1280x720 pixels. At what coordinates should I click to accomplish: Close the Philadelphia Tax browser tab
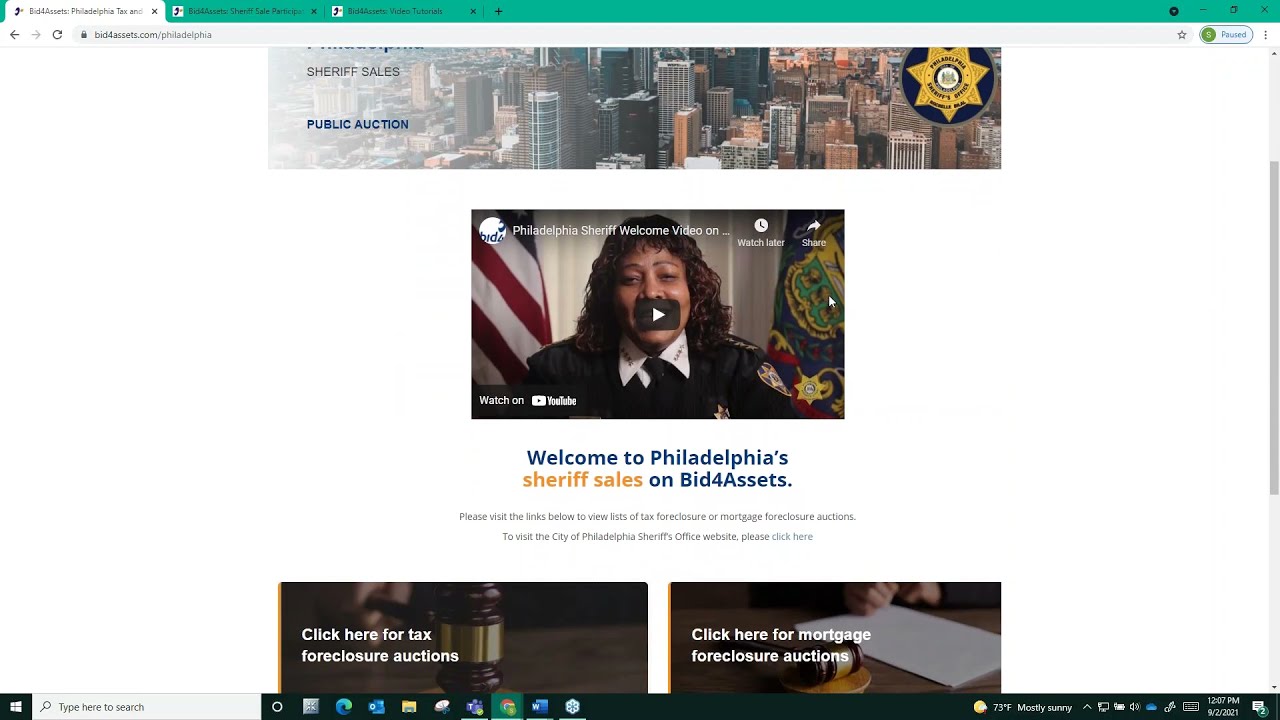point(154,11)
